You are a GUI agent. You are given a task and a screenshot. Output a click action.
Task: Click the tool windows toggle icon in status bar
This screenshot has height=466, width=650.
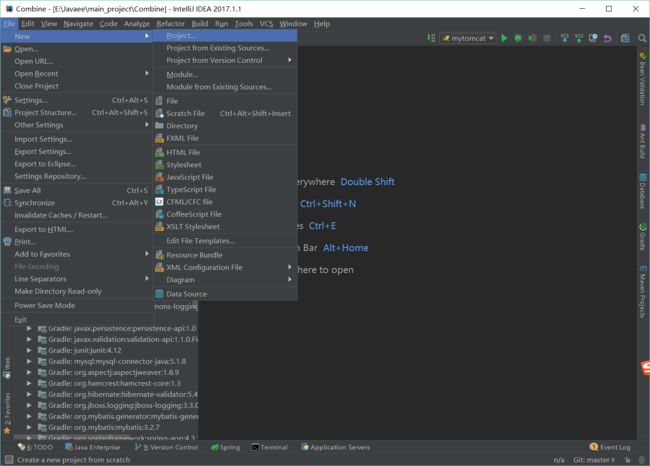coord(9,460)
